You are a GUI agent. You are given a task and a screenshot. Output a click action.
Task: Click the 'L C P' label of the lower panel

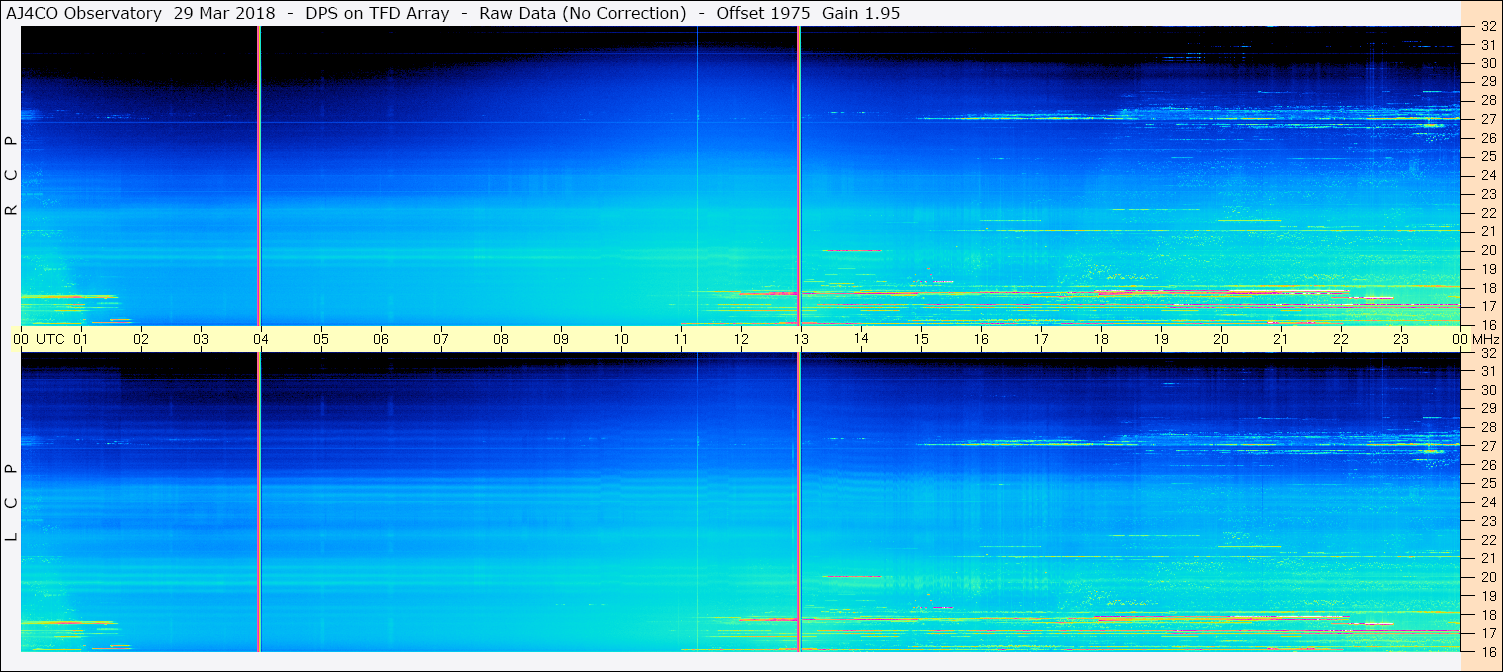click(12, 503)
